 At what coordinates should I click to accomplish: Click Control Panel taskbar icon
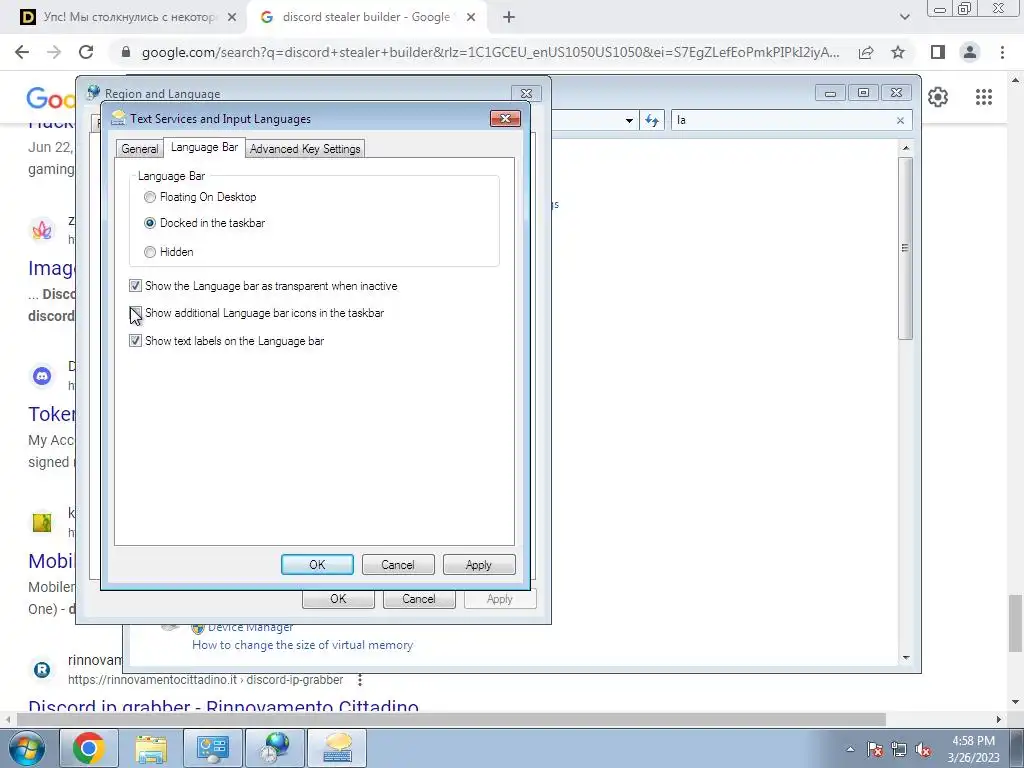pyautogui.click(x=213, y=748)
